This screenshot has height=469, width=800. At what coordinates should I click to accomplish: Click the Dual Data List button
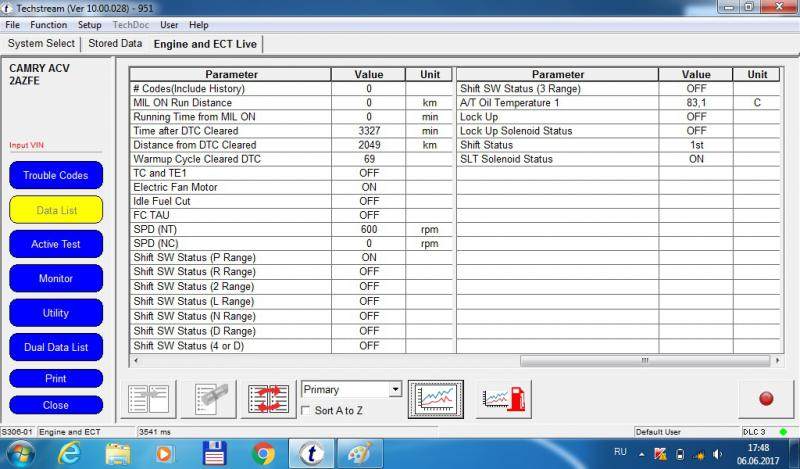(x=56, y=347)
